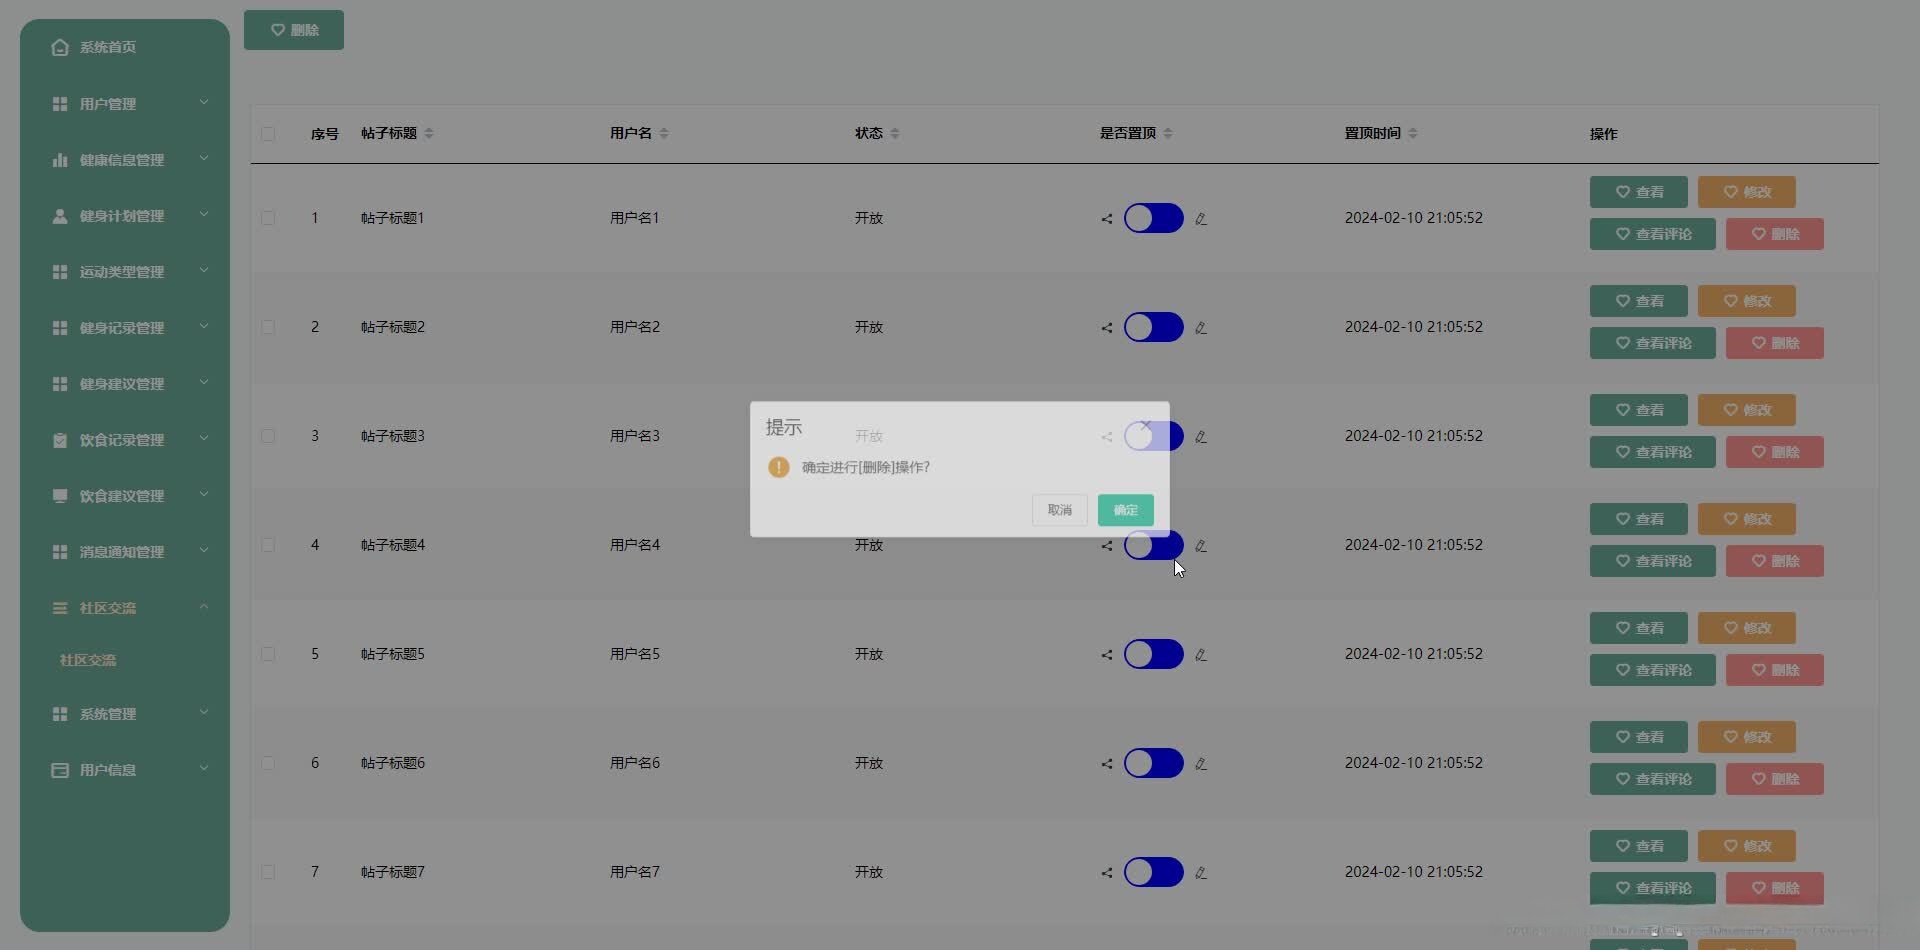Open the 社区交流 submenu item
Viewport: 1920px width, 950px height.
88,660
